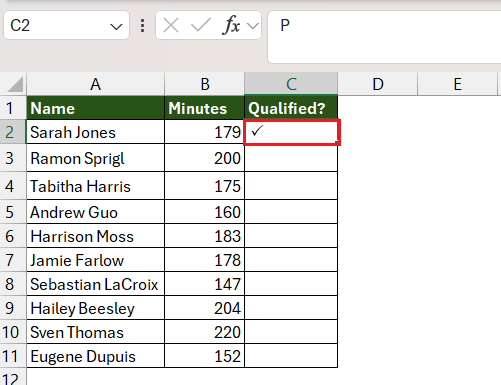Select the Ramon Sprigl name cell
This screenshot has height=385, width=501.
[x=95, y=158]
